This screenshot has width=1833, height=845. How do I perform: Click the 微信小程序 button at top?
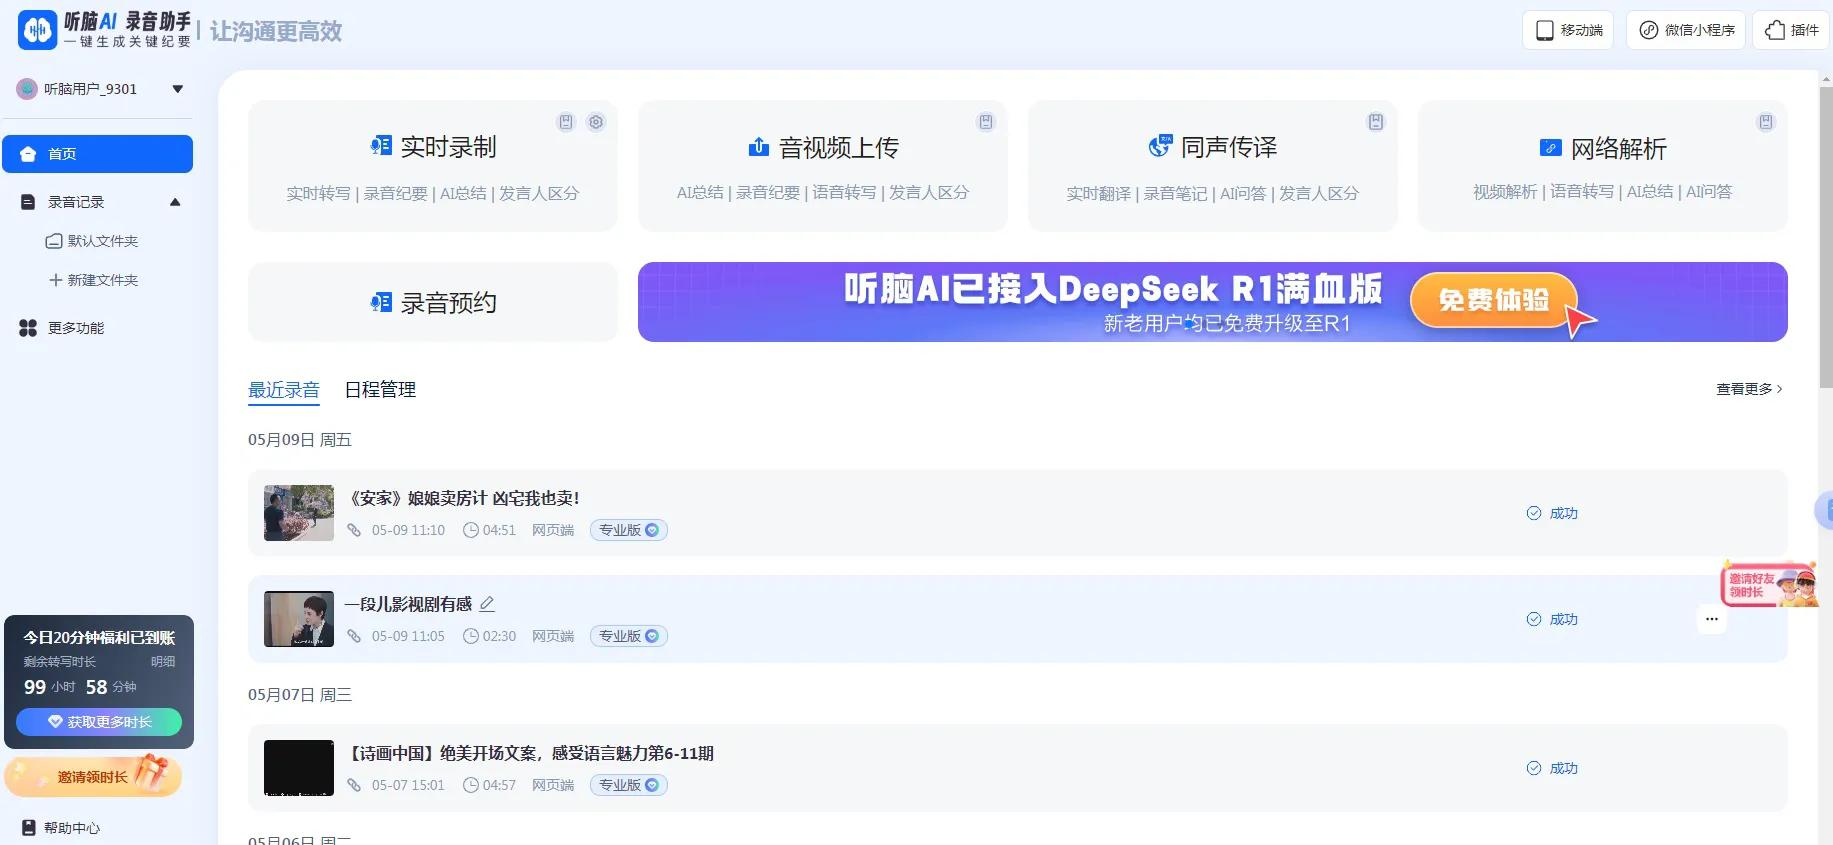click(x=1686, y=30)
